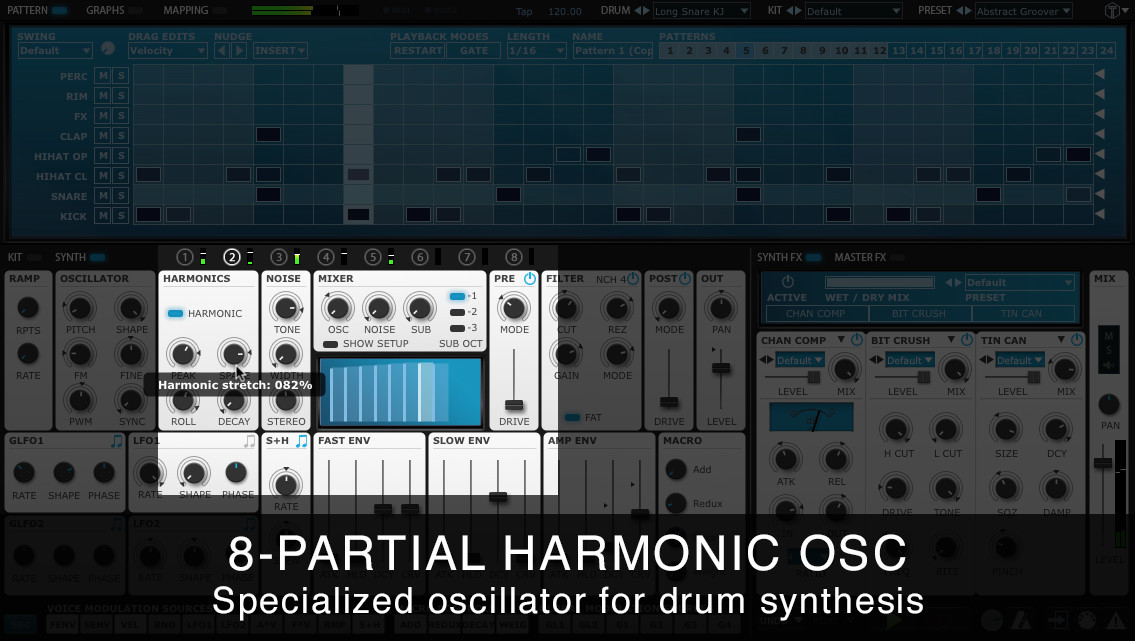This screenshot has height=641, width=1135.
Task: Toggle the filter FAT switch
Action: pyautogui.click(x=572, y=417)
